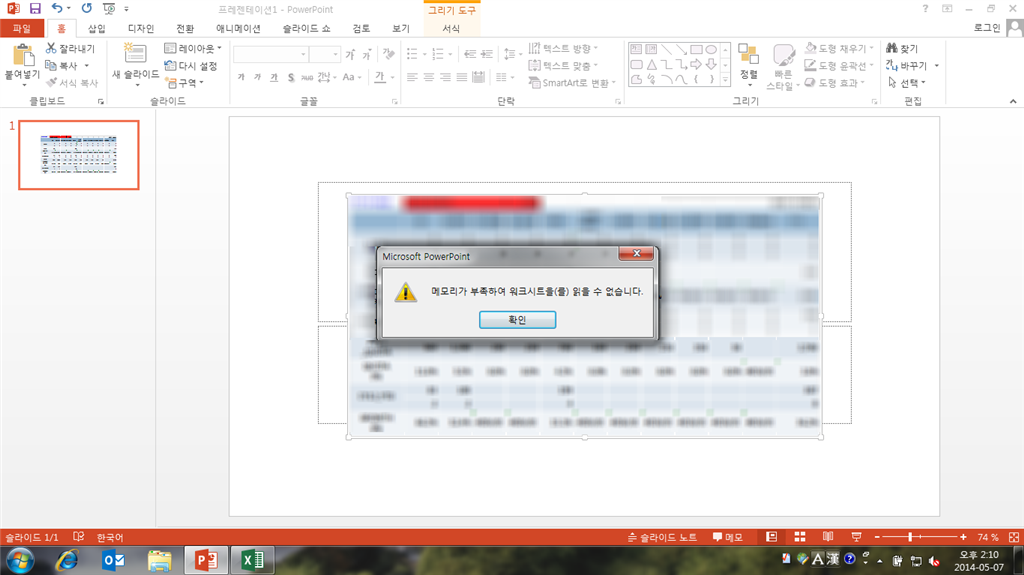The height and width of the screenshot is (575, 1024).
Task: Align text left
Action: coord(412,77)
